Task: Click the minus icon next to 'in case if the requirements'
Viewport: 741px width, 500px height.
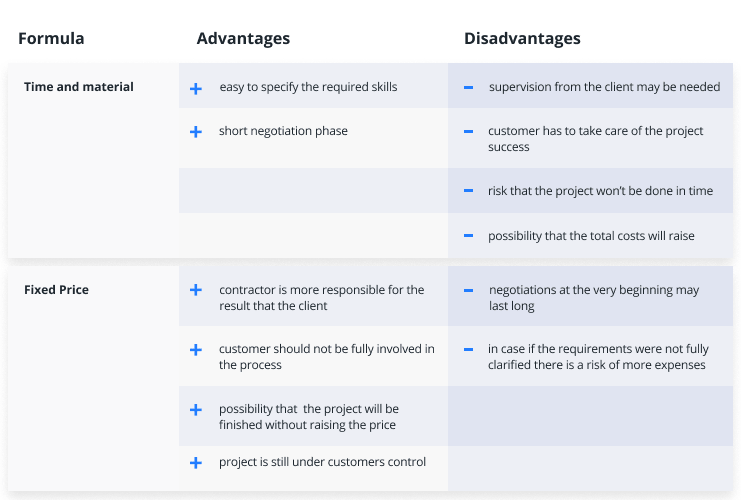Action: (x=468, y=350)
